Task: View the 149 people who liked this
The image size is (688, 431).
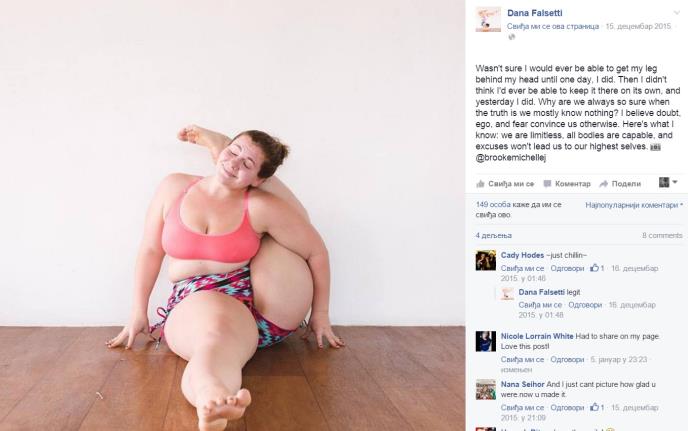Action: click(518, 209)
